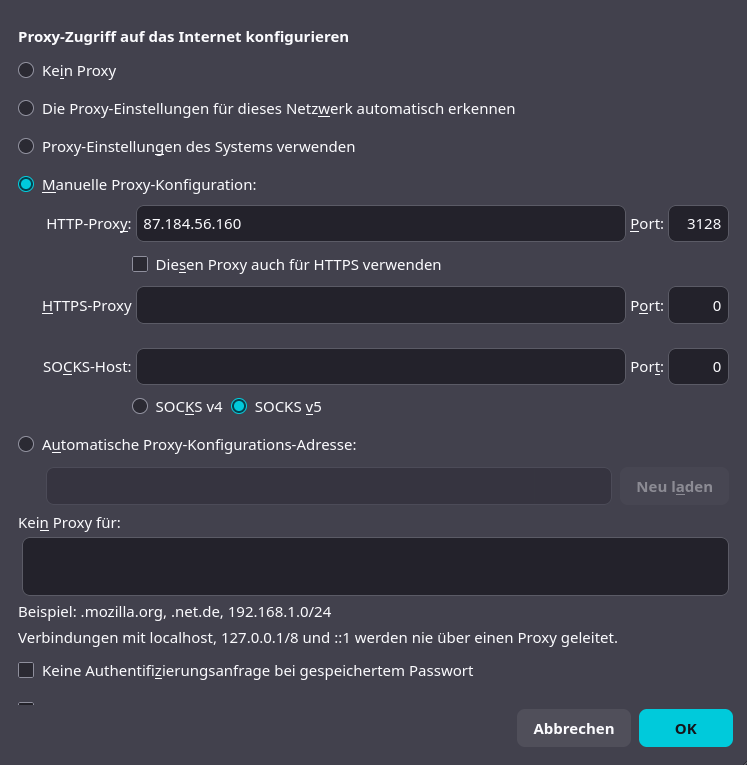The height and width of the screenshot is (765, 747).
Task: Click the automatic proxy configuration URL field
Action: tap(329, 486)
